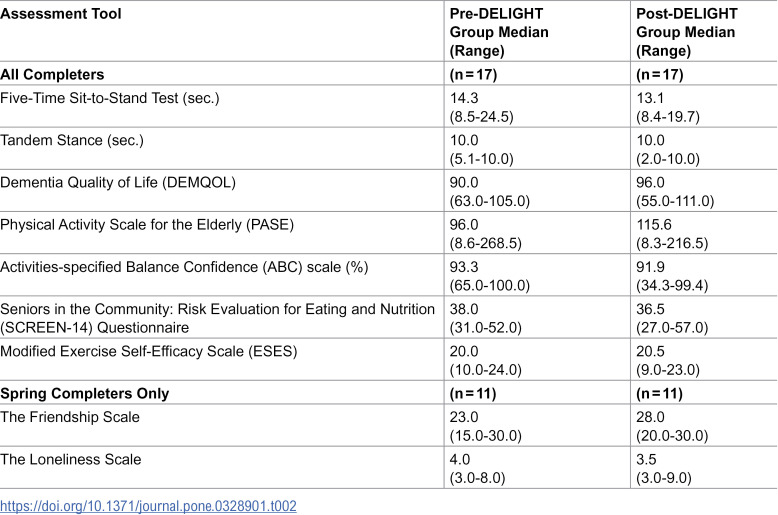Click the 14.3 pre-DELIGHT sit-to-stand value

point(464,98)
